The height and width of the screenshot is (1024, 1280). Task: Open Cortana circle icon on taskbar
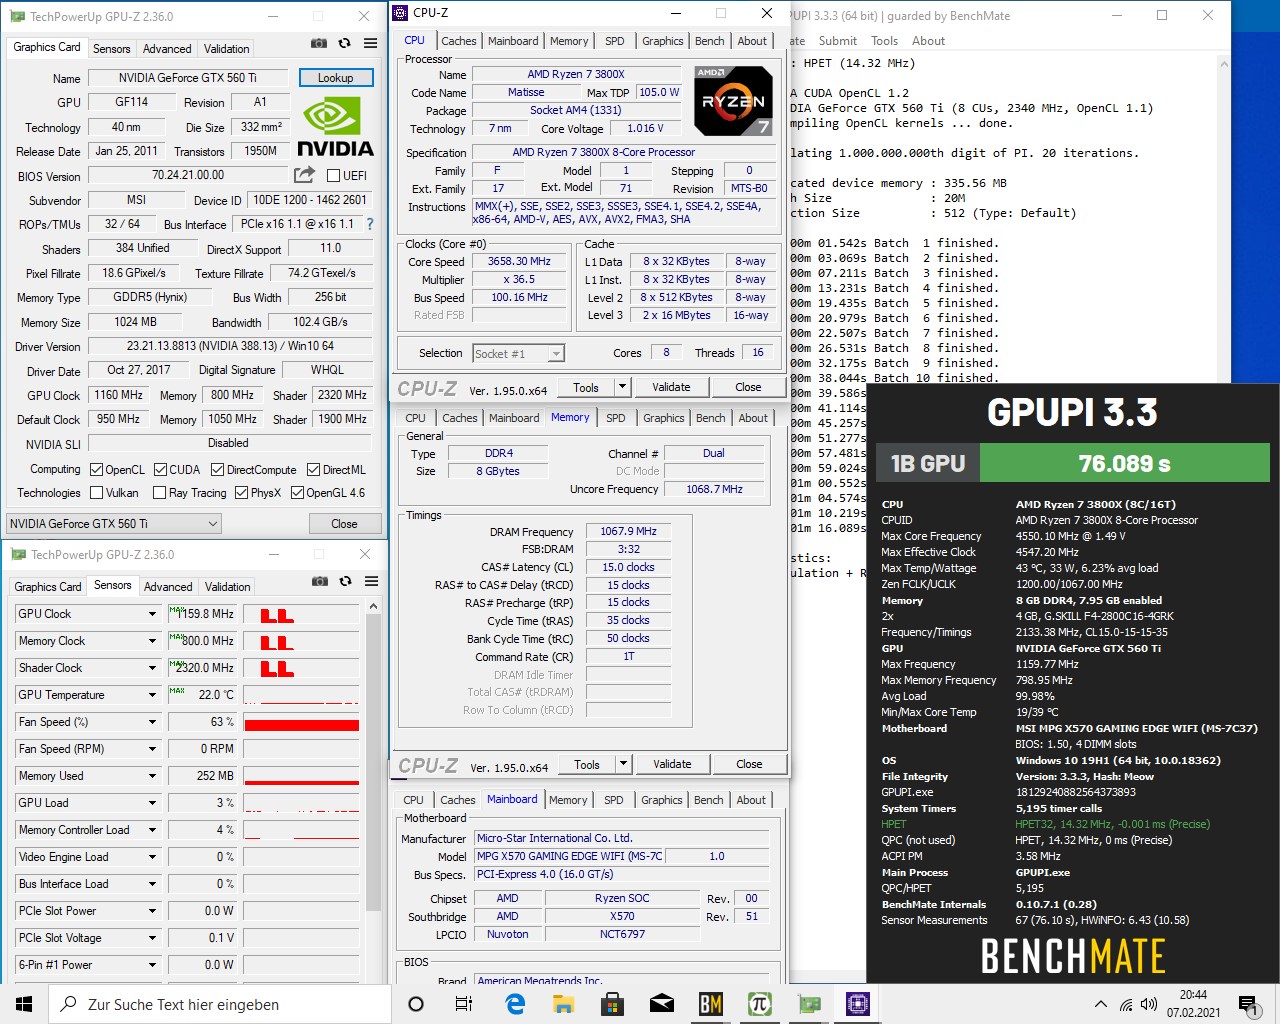click(x=416, y=1004)
